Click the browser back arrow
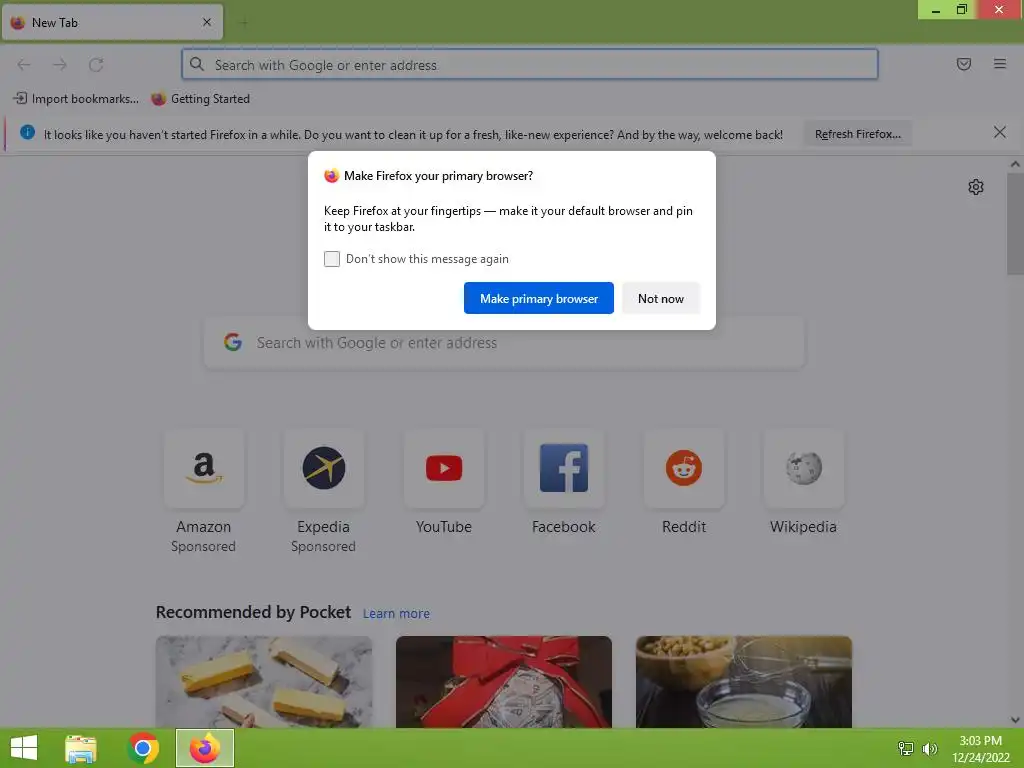Screen dimensions: 1024x768 coord(24,65)
